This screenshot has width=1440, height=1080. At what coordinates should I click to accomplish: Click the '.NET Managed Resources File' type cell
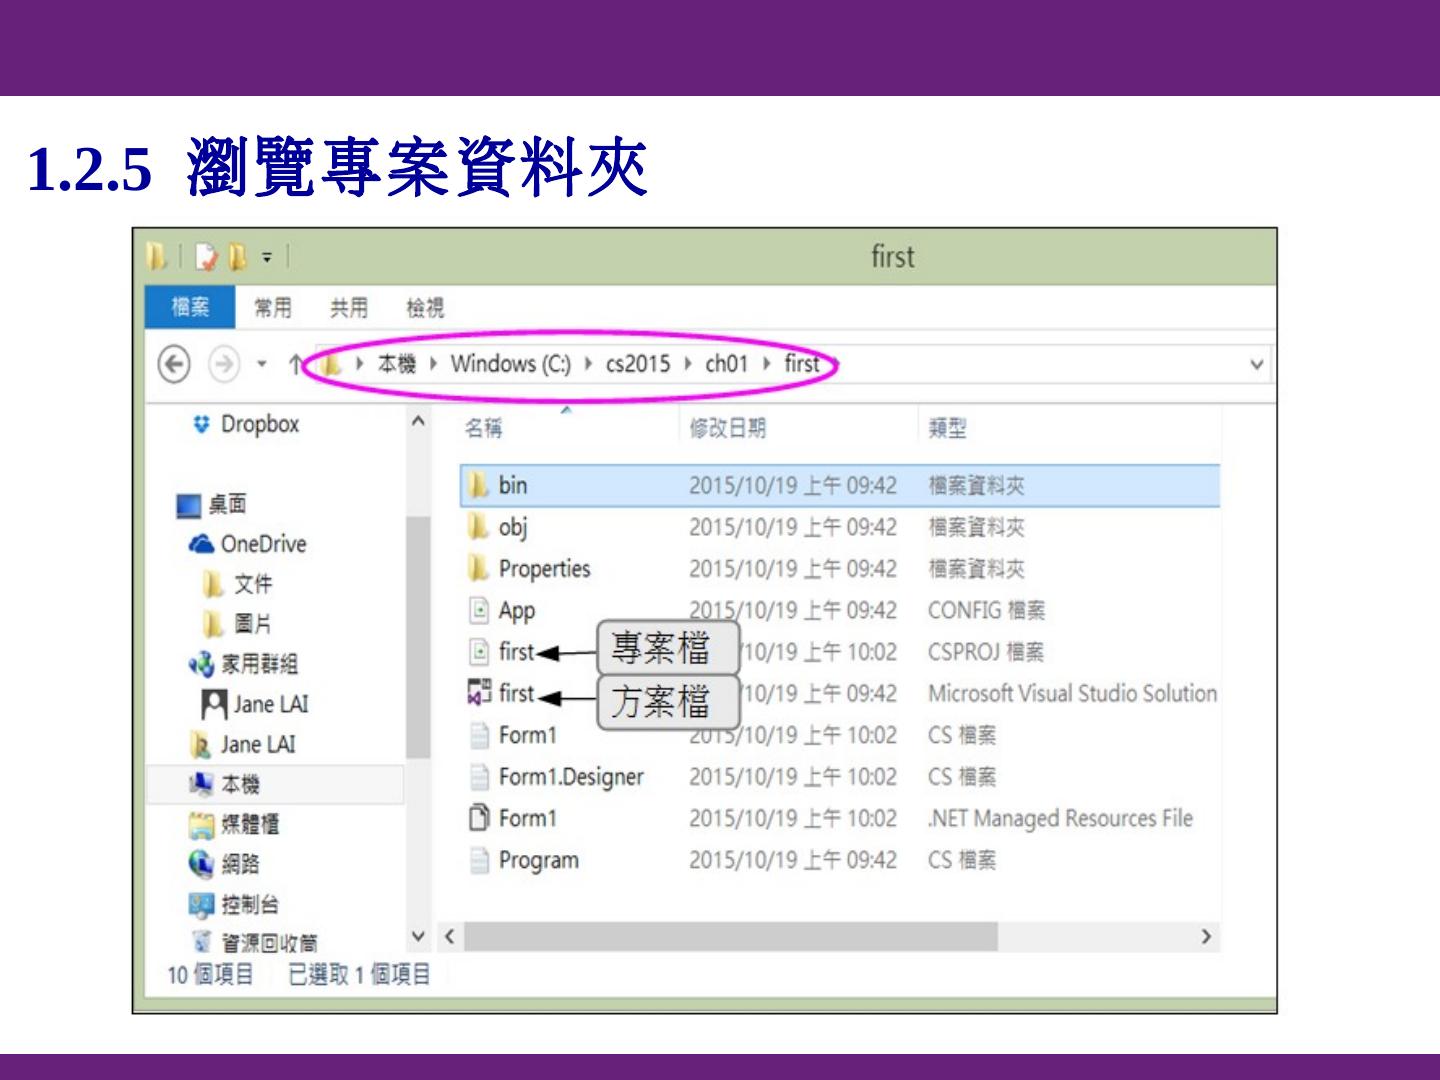[x=1060, y=818]
